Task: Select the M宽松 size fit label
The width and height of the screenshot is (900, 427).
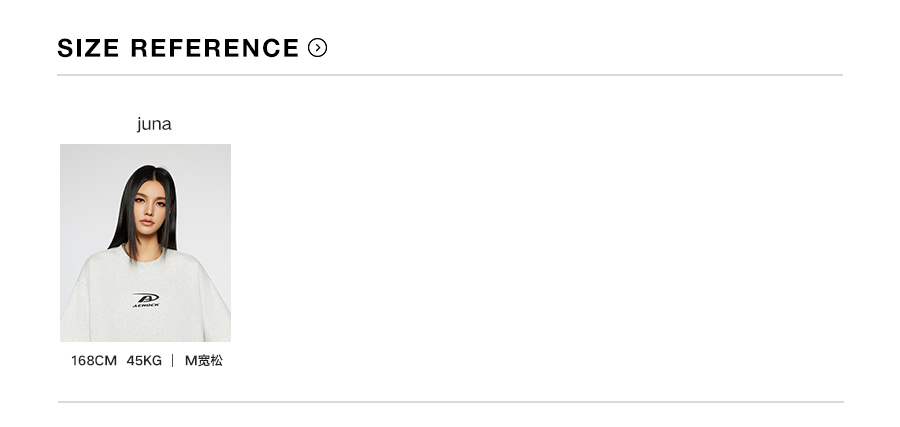Action: [204, 360]
